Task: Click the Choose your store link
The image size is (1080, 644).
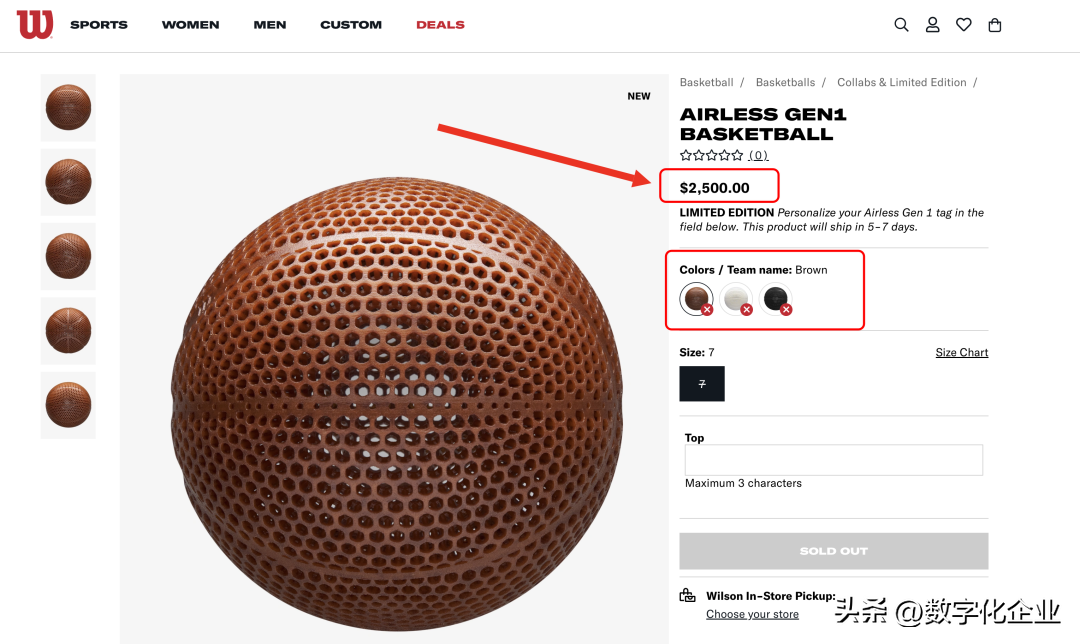Action: pyautogui.click(x=752, y=614)
